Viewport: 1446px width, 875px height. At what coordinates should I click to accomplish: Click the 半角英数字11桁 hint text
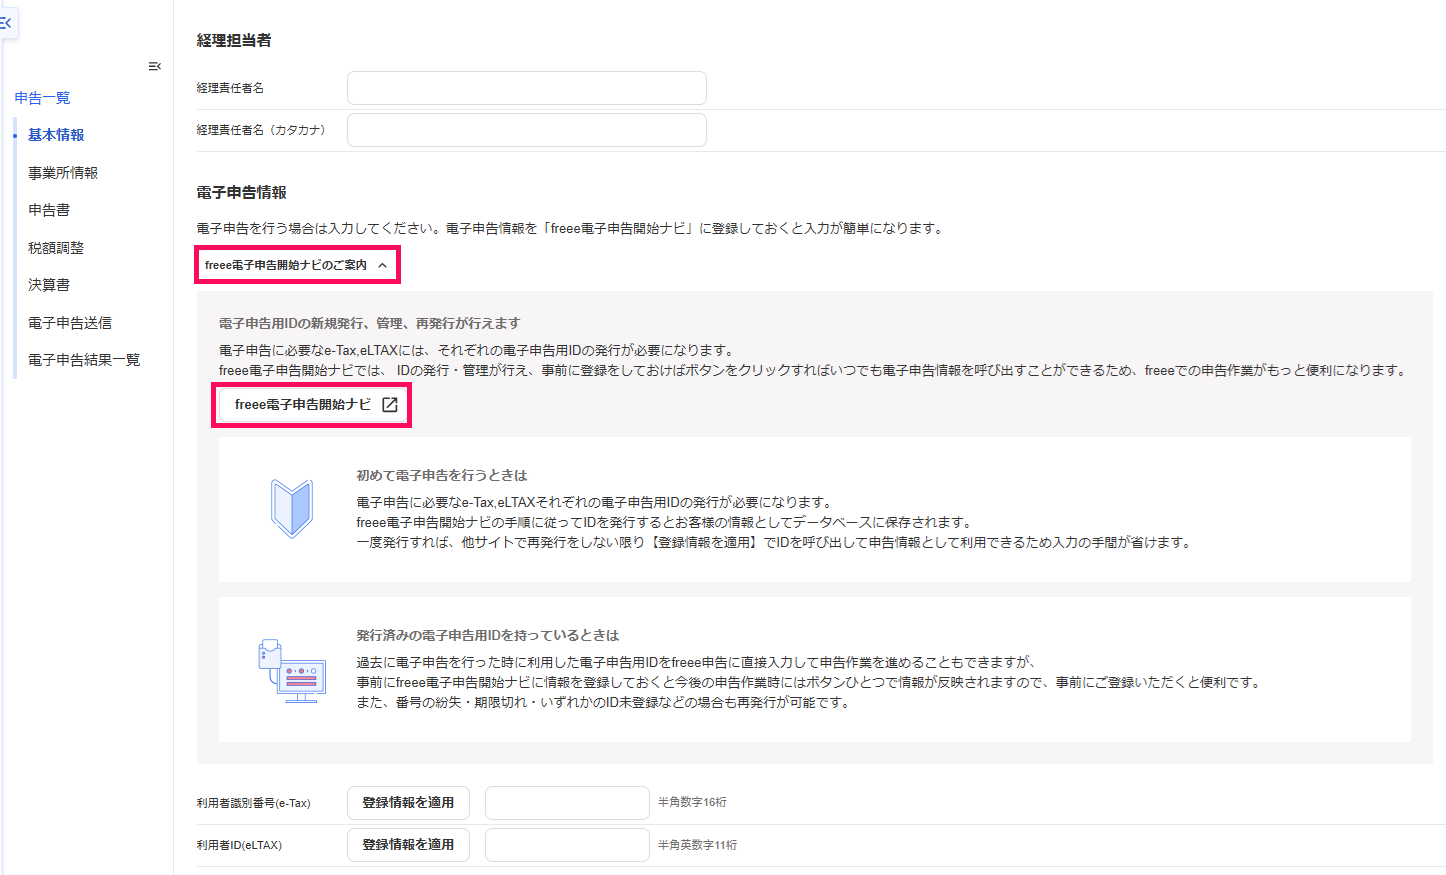tap(698, 845)
